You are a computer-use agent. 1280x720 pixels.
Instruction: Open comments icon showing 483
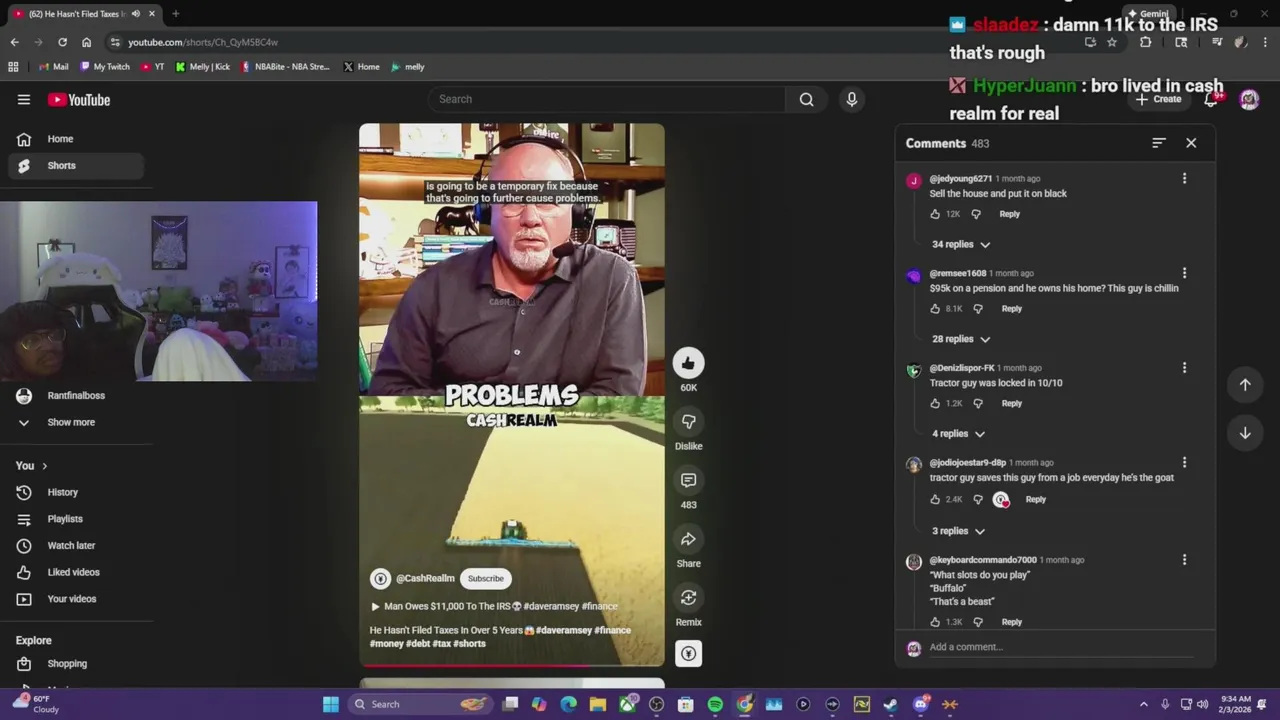688,480
